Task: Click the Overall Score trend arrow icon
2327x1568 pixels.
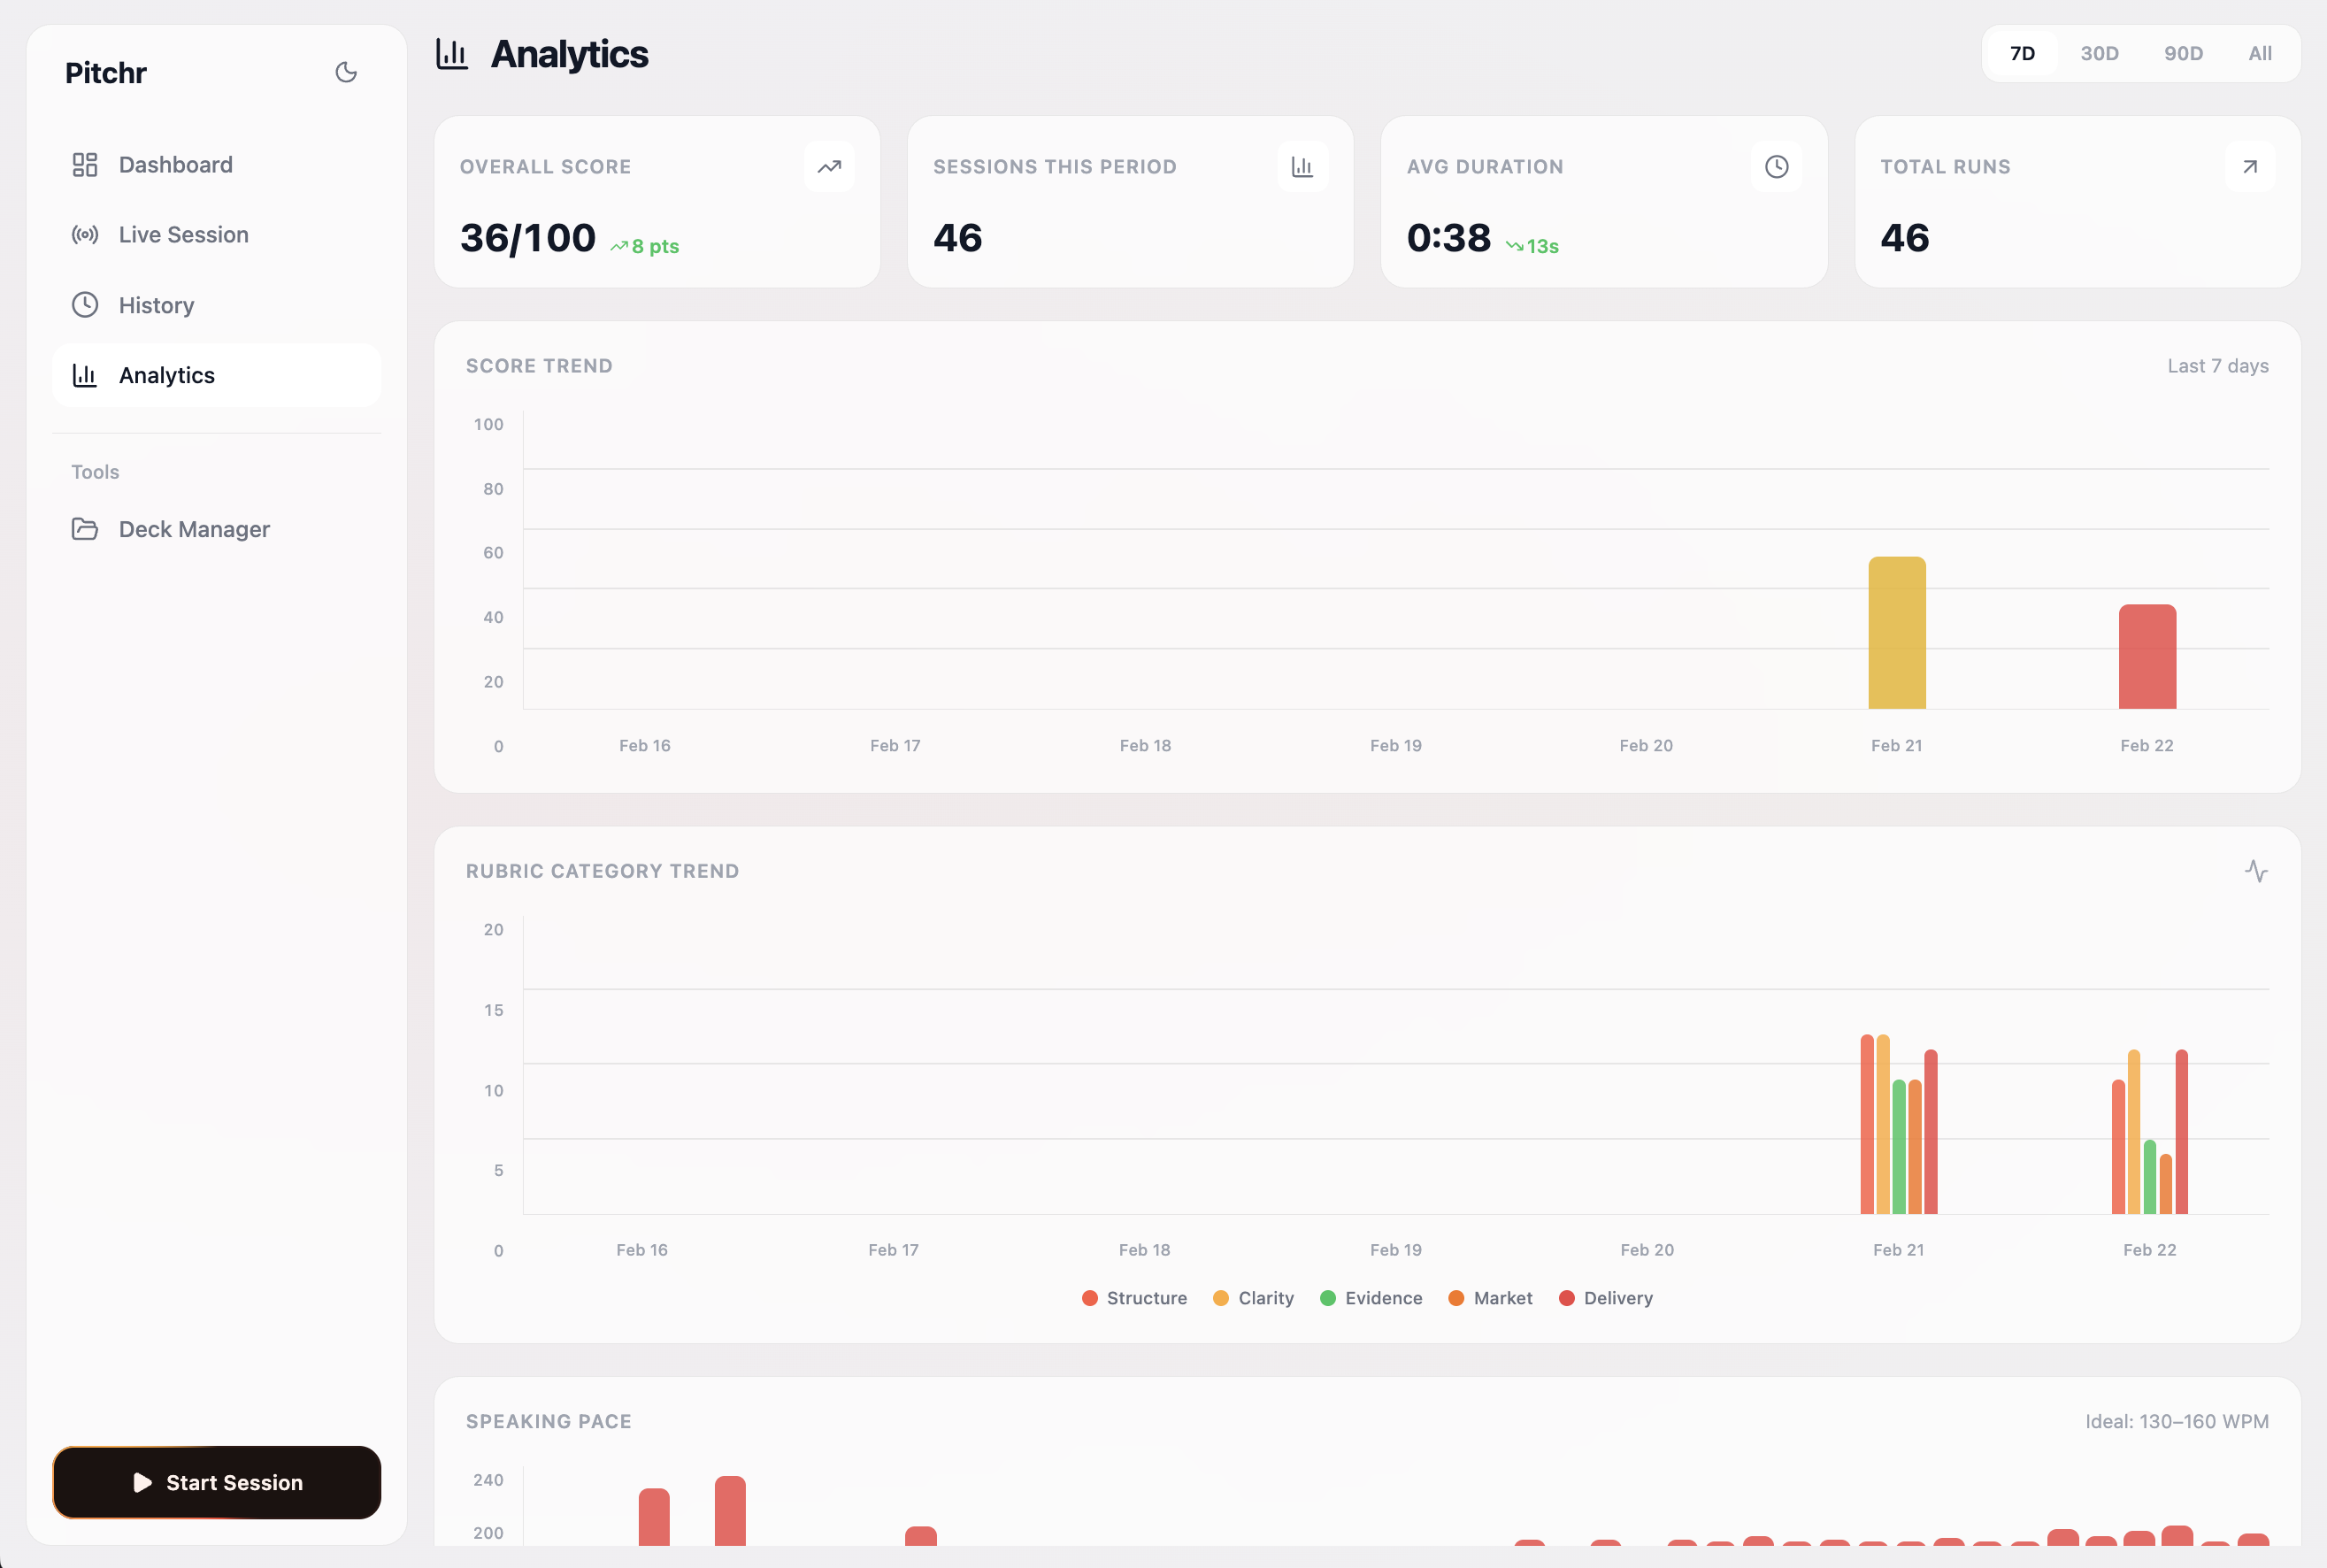Action: [x=829, y=167]
